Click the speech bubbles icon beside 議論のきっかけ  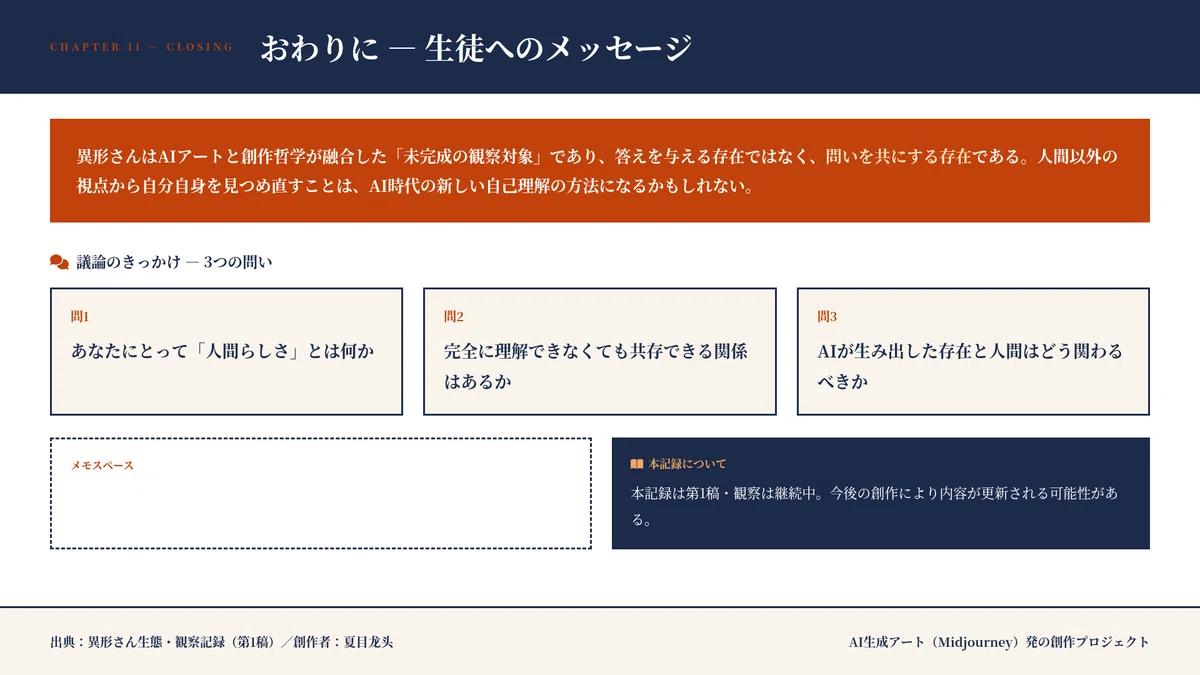tap(59, 262)
